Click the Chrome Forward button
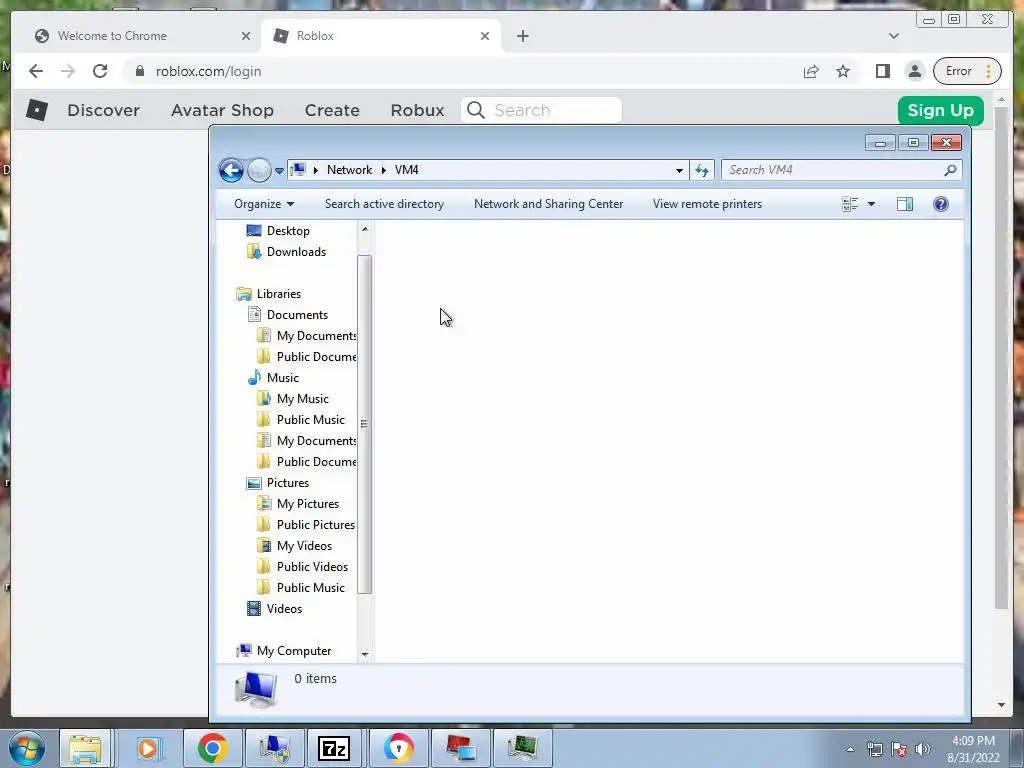The image size is (1024, 768). pyautogui.click(x=68, y=71)
